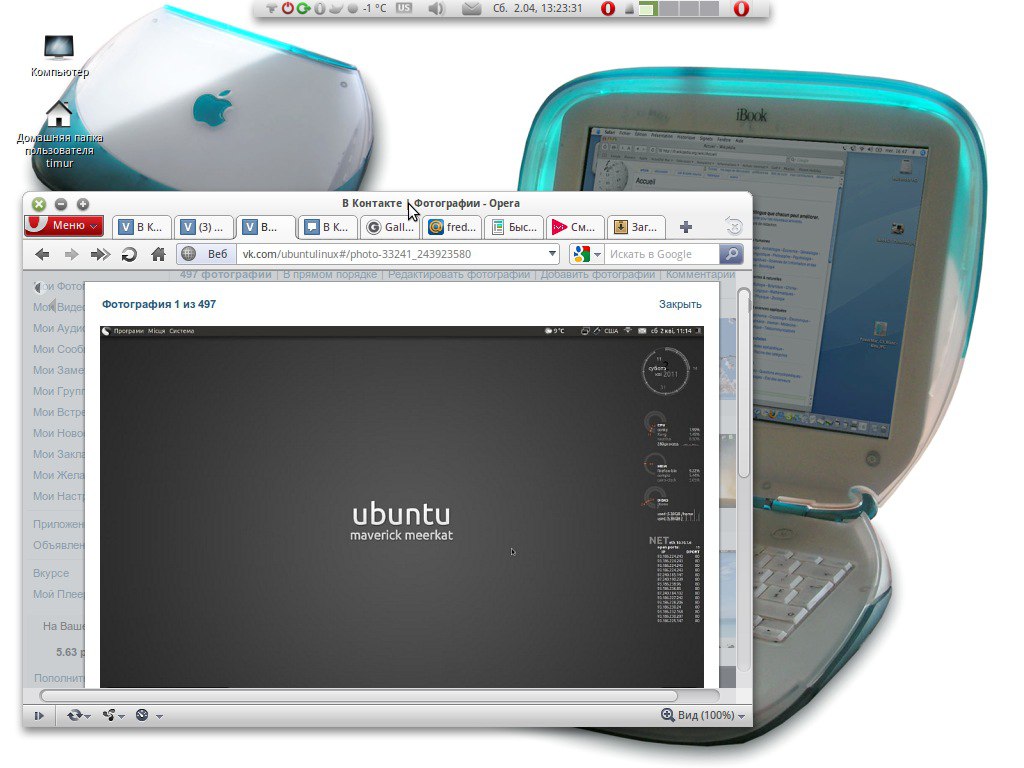Open a new tab with plus button
1024x768 pixels.
(685, 227)
